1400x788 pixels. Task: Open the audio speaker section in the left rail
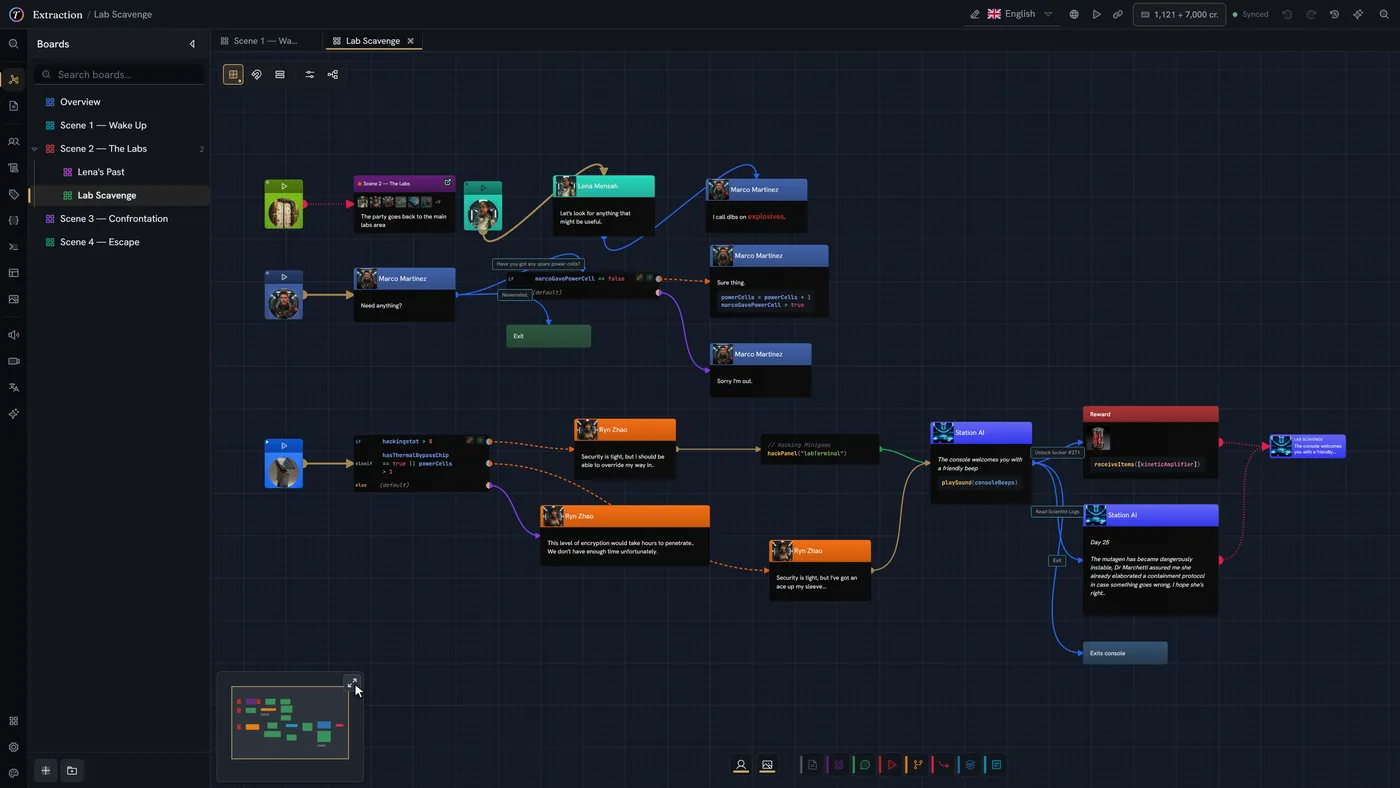click(x=13, y=335)
